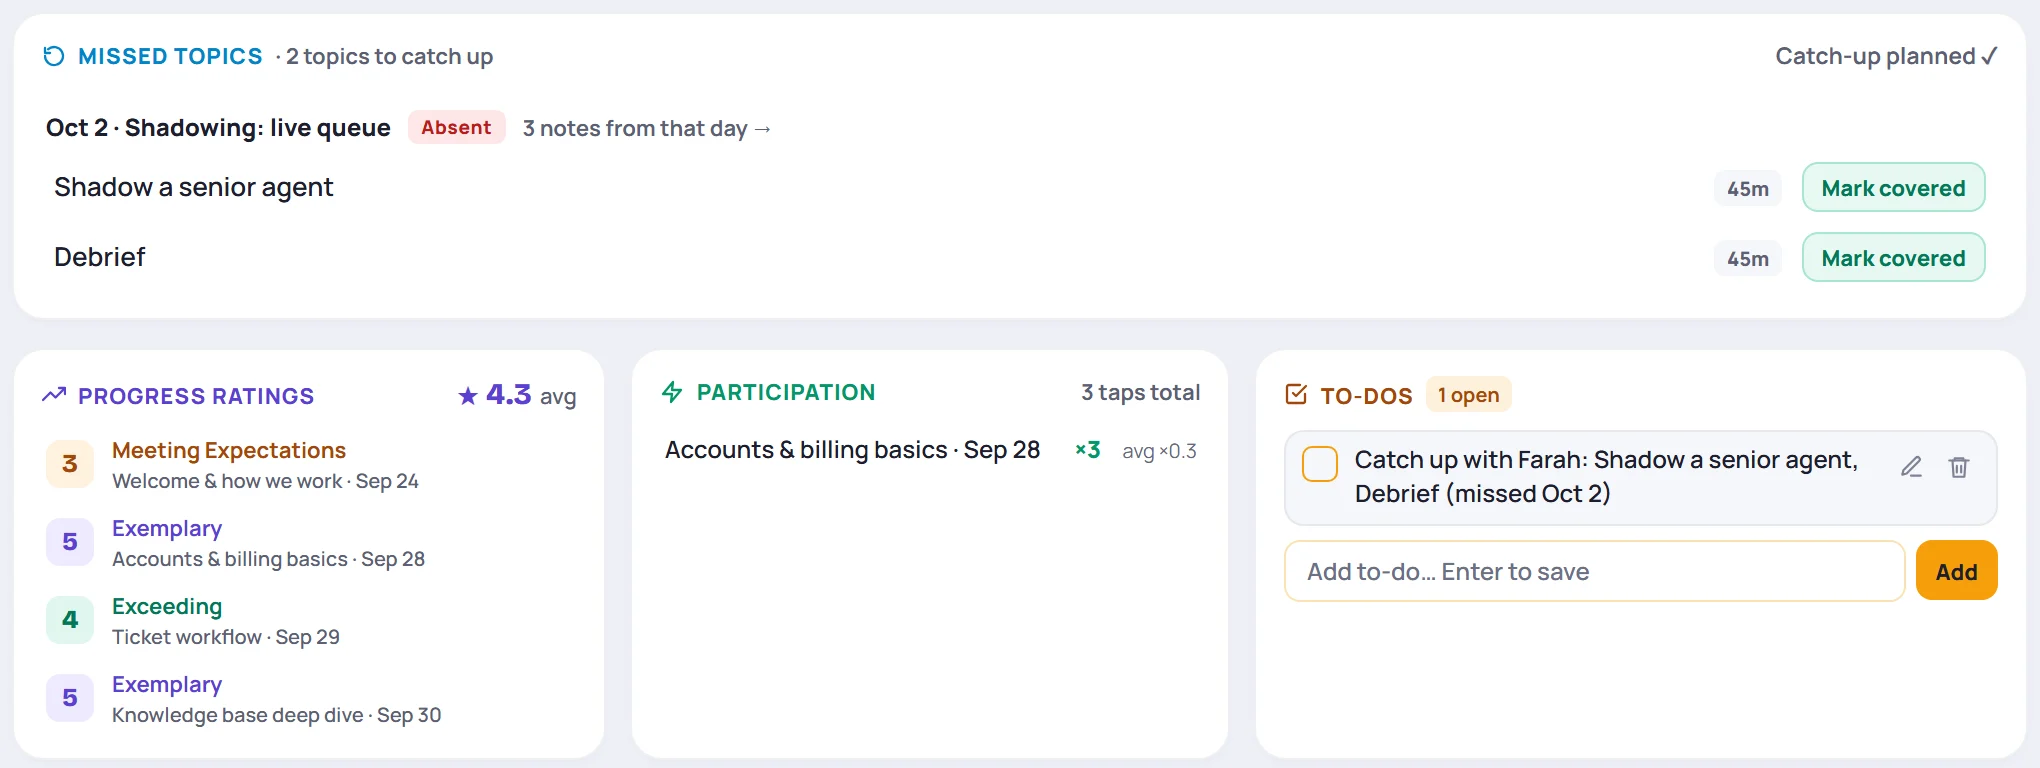Select Exemplary Knowledge base deep dive rating
Viewport: 2040px width, 768px height.
[x=310, y=699]
